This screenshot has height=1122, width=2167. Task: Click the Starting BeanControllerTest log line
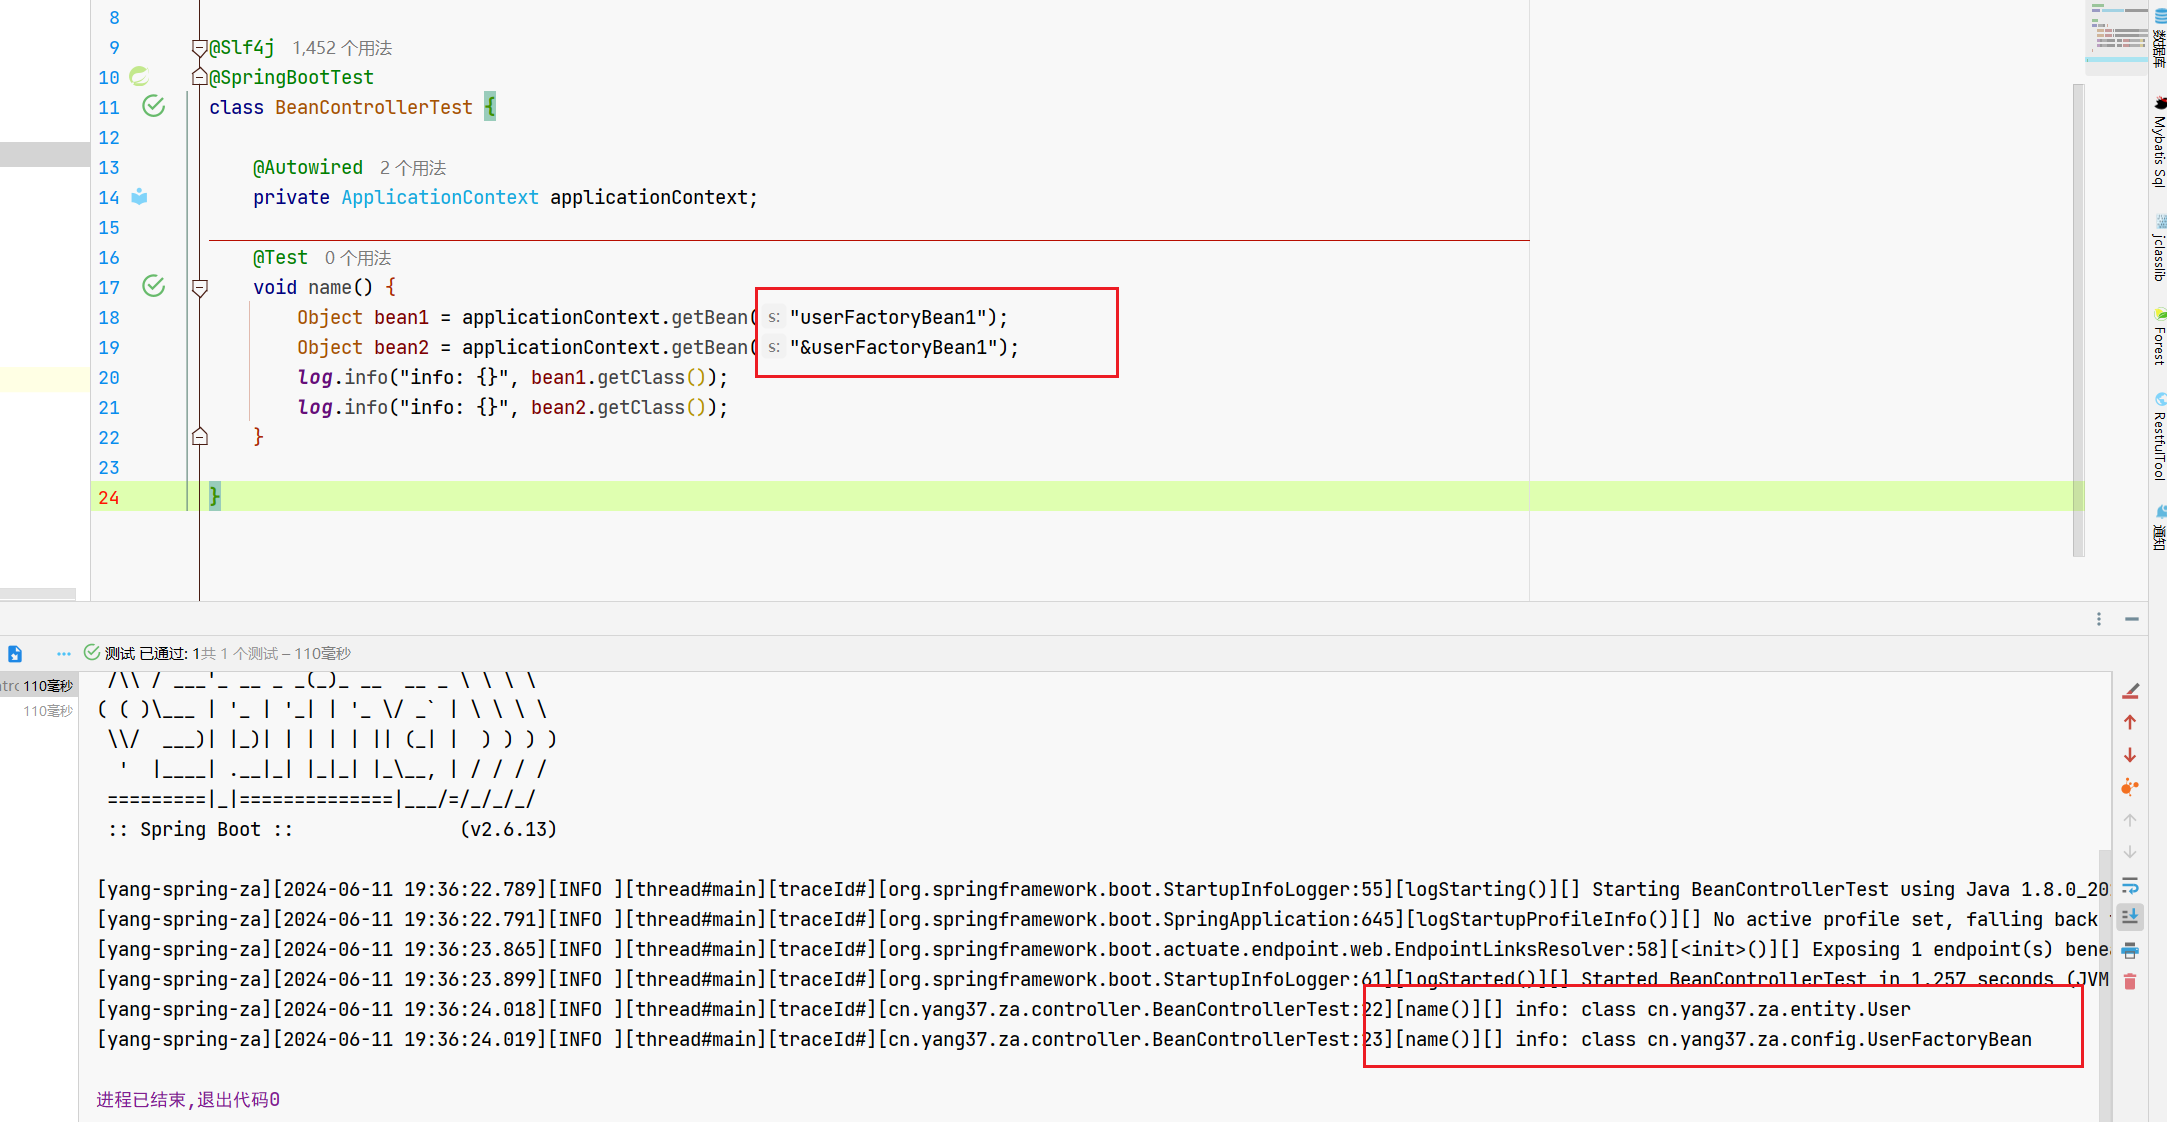(1103, 889)
